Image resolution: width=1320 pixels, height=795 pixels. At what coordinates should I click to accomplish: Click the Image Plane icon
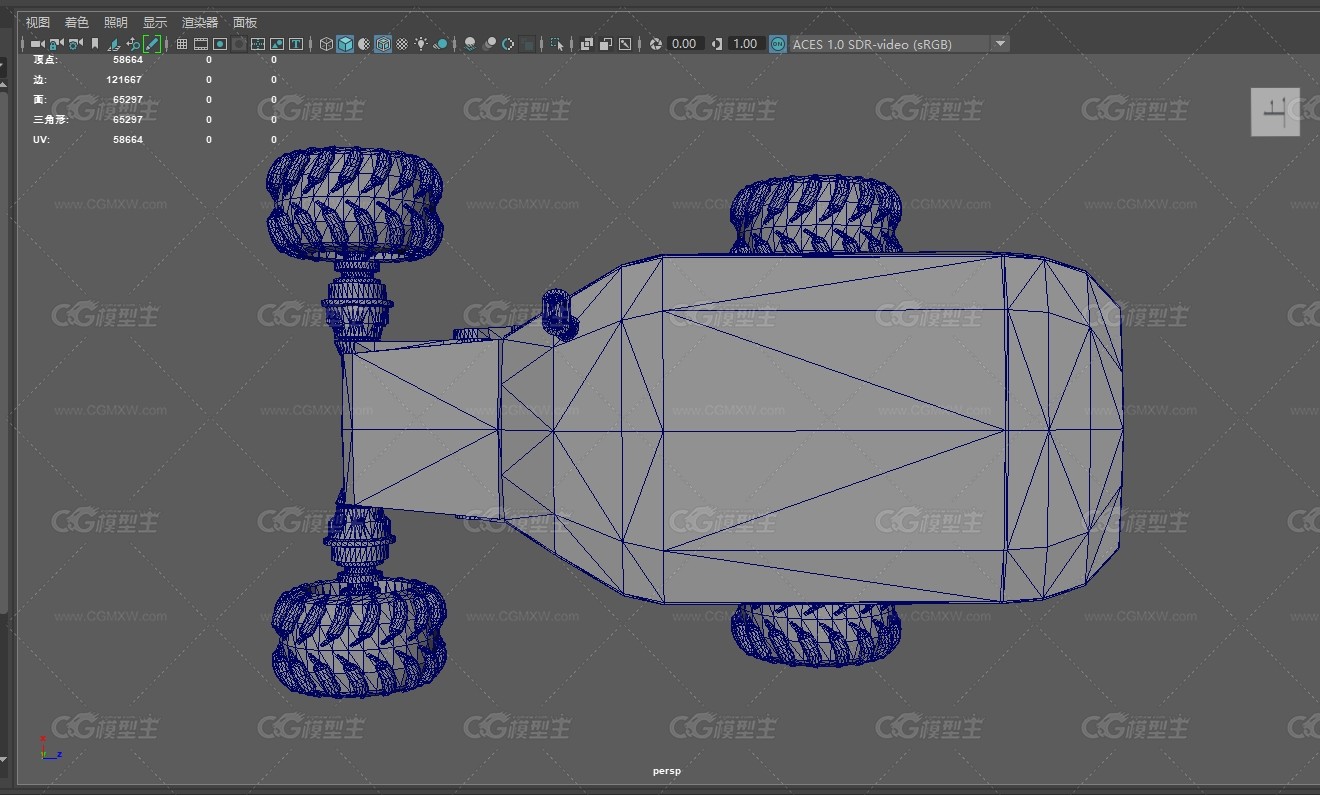113,44
